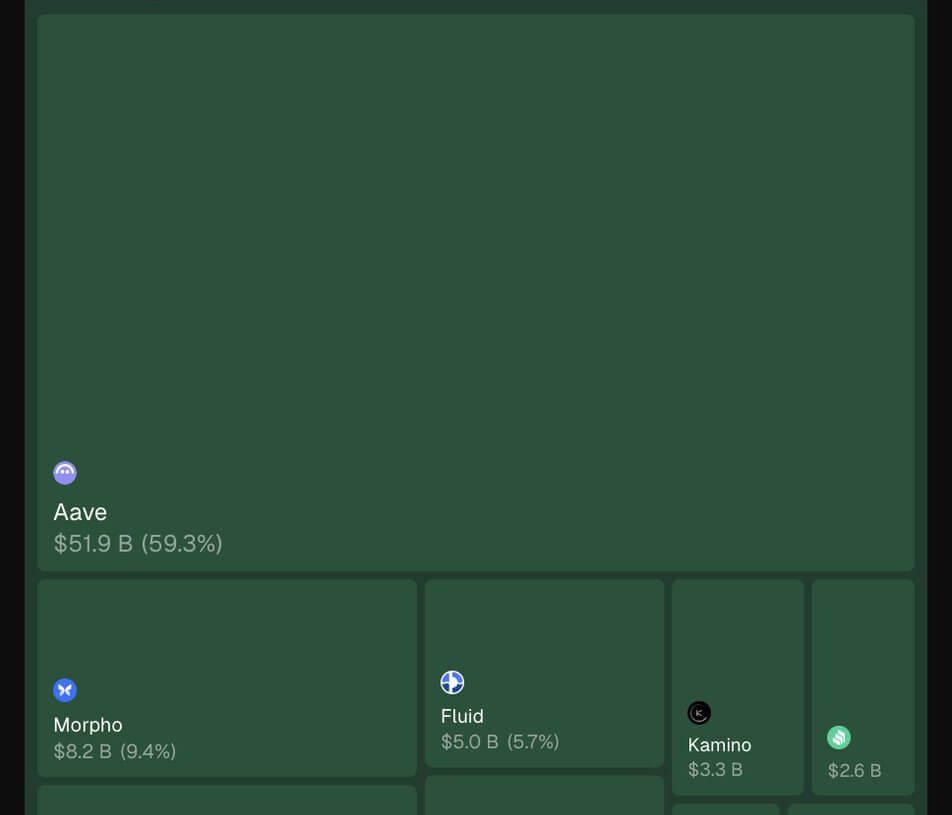This screenshot has width=952, height=815.
Task: Click the $51.9 B (59.3%) value text
Action: click(x=138, y=543)
